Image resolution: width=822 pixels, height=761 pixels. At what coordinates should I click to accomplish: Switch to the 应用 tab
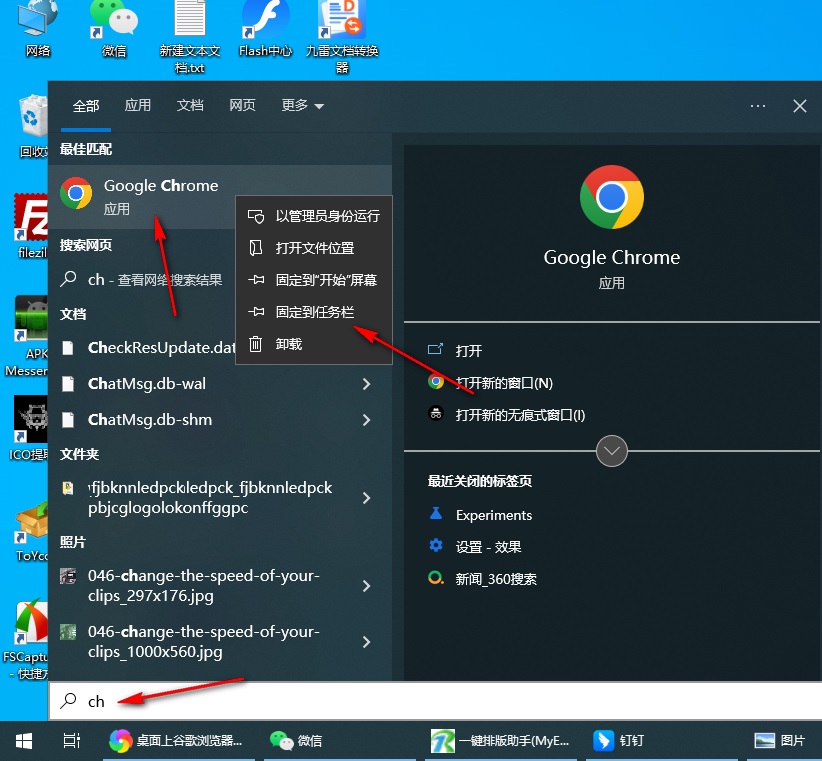pos(138,105)
